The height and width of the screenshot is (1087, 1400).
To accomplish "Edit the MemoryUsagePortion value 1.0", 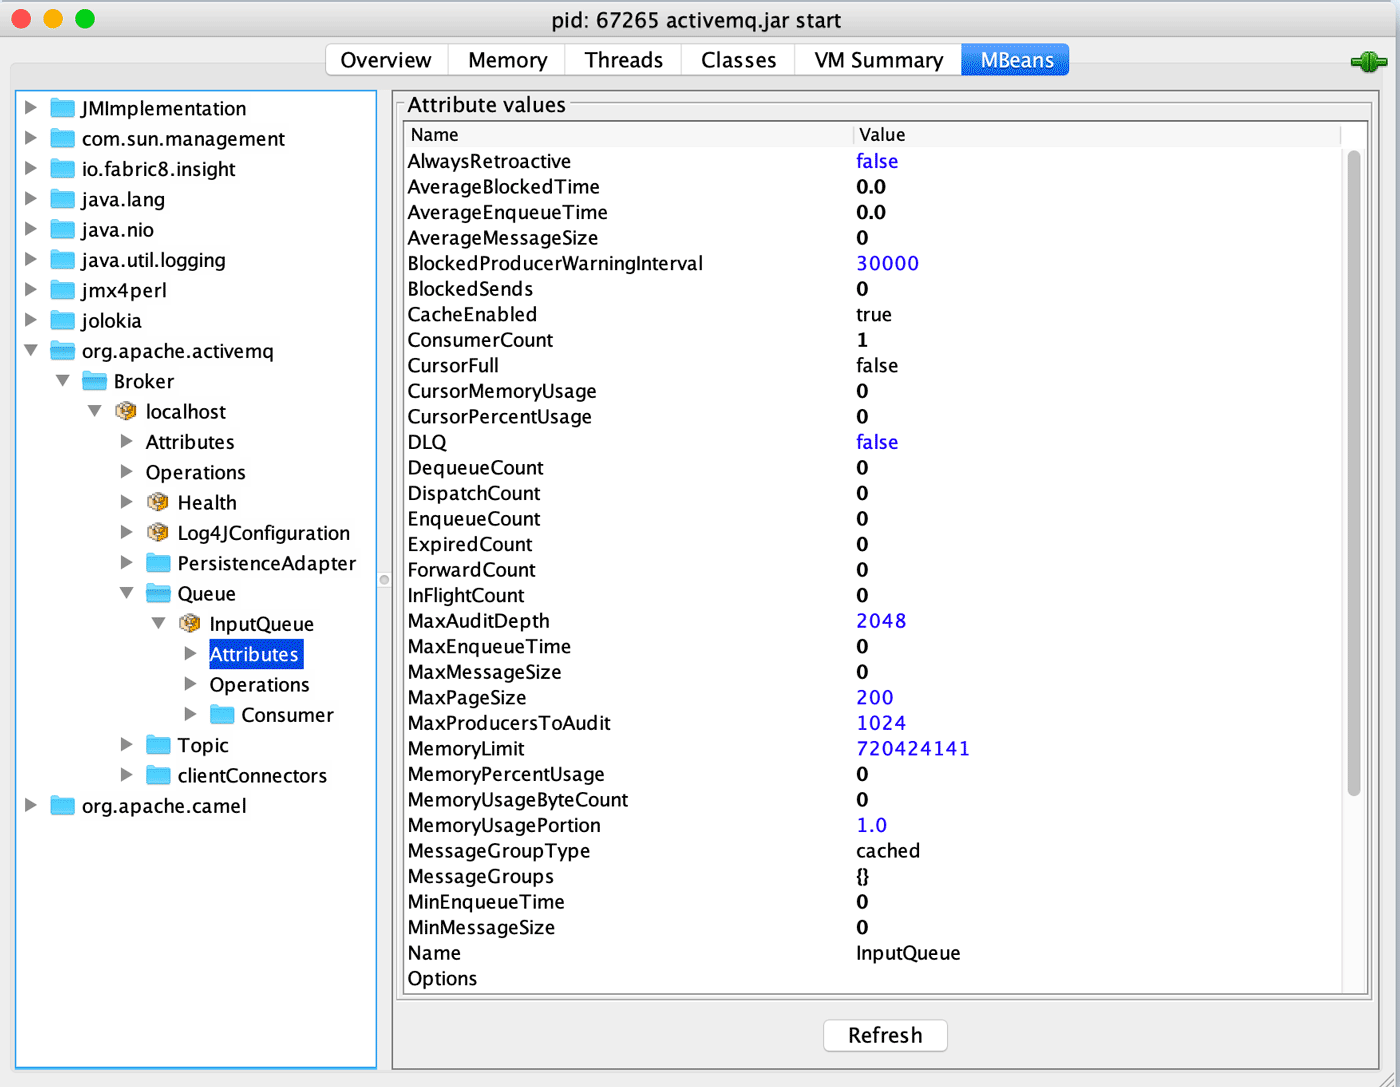I will pyautogui.click(x=872, y=825).
